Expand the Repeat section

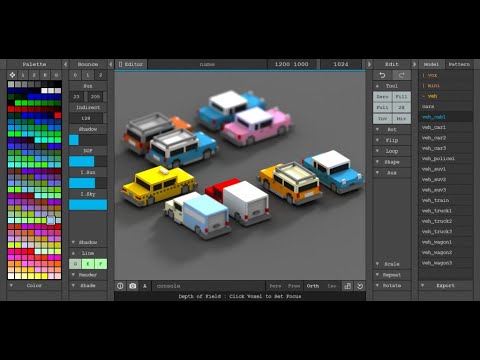coord(392,275)
